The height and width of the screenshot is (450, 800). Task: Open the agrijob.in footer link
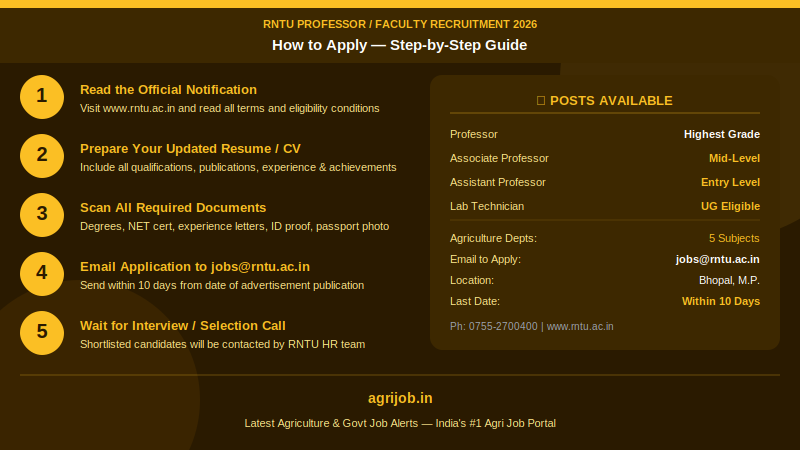400,398
